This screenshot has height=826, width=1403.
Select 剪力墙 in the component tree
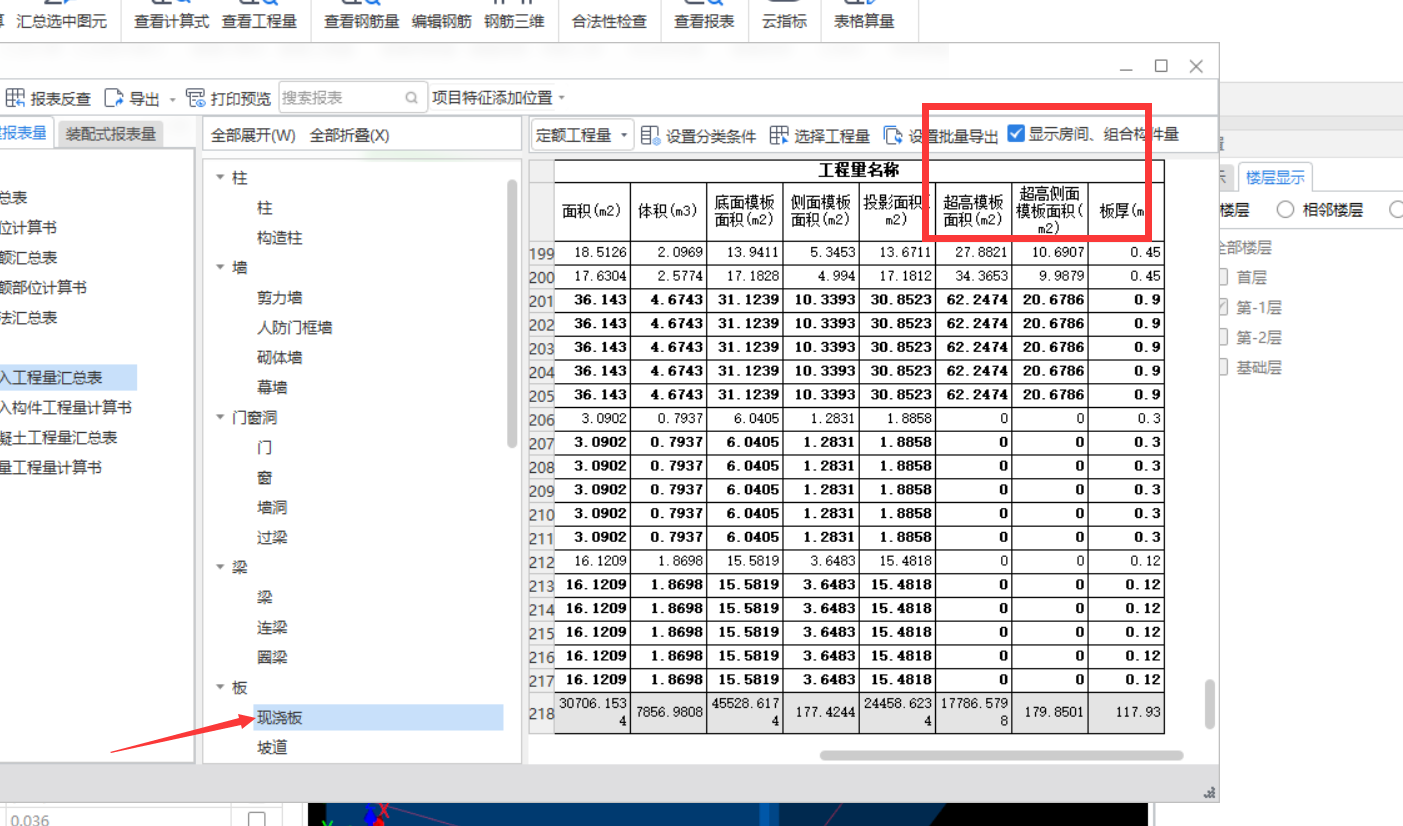(x=279, y=298)
